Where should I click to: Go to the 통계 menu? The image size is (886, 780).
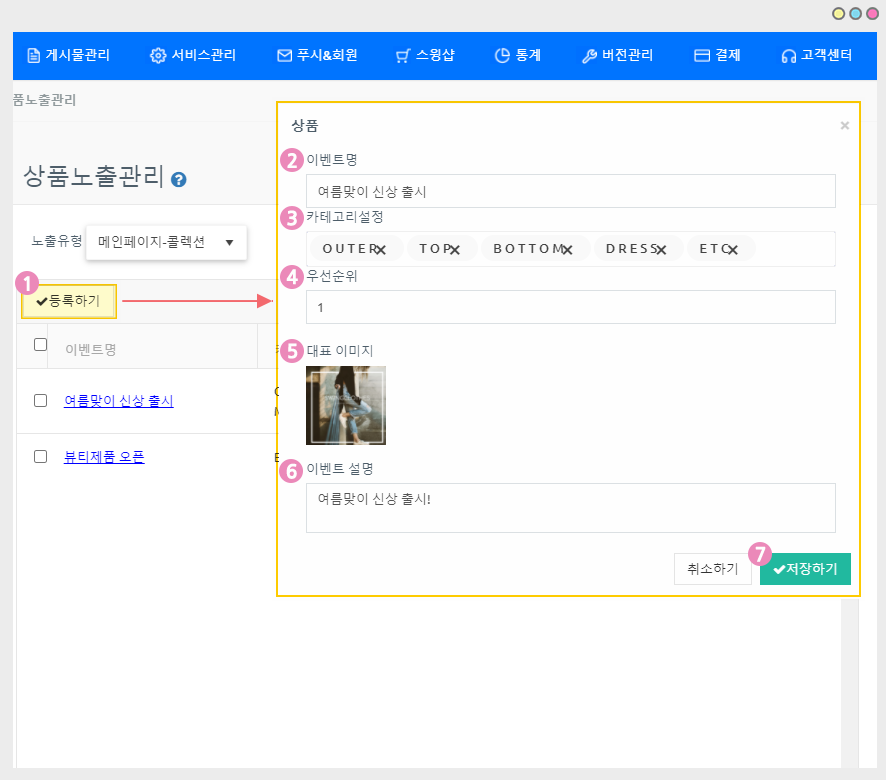coord(518,56)
